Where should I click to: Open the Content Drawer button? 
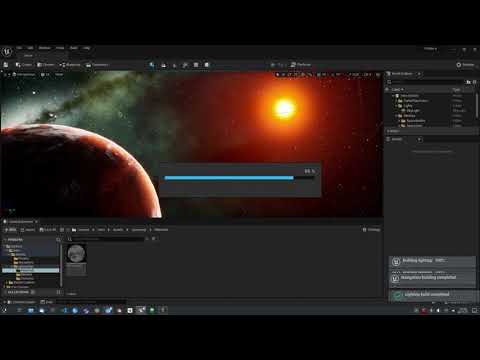click(21, 302)
